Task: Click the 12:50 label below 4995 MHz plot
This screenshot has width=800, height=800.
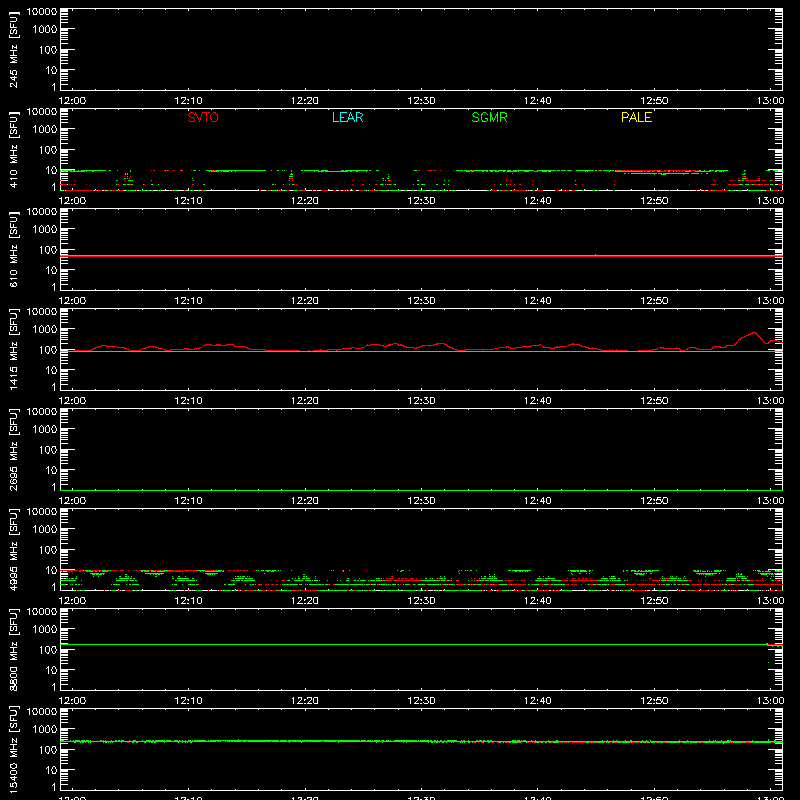Action: (x=654, y=601)
